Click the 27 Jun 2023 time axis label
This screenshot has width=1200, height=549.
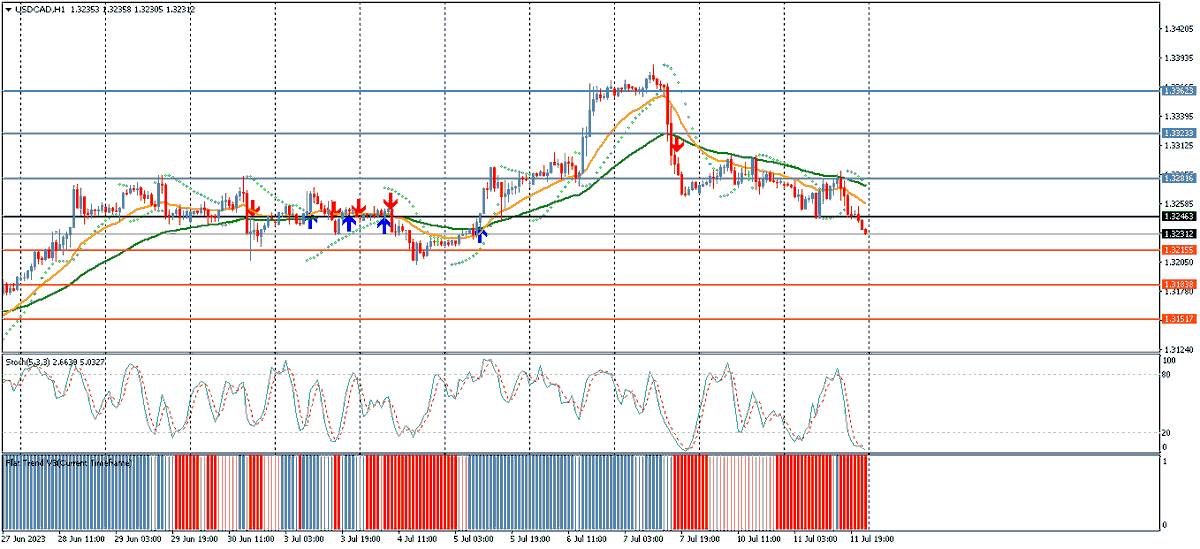tap(25, 537)
